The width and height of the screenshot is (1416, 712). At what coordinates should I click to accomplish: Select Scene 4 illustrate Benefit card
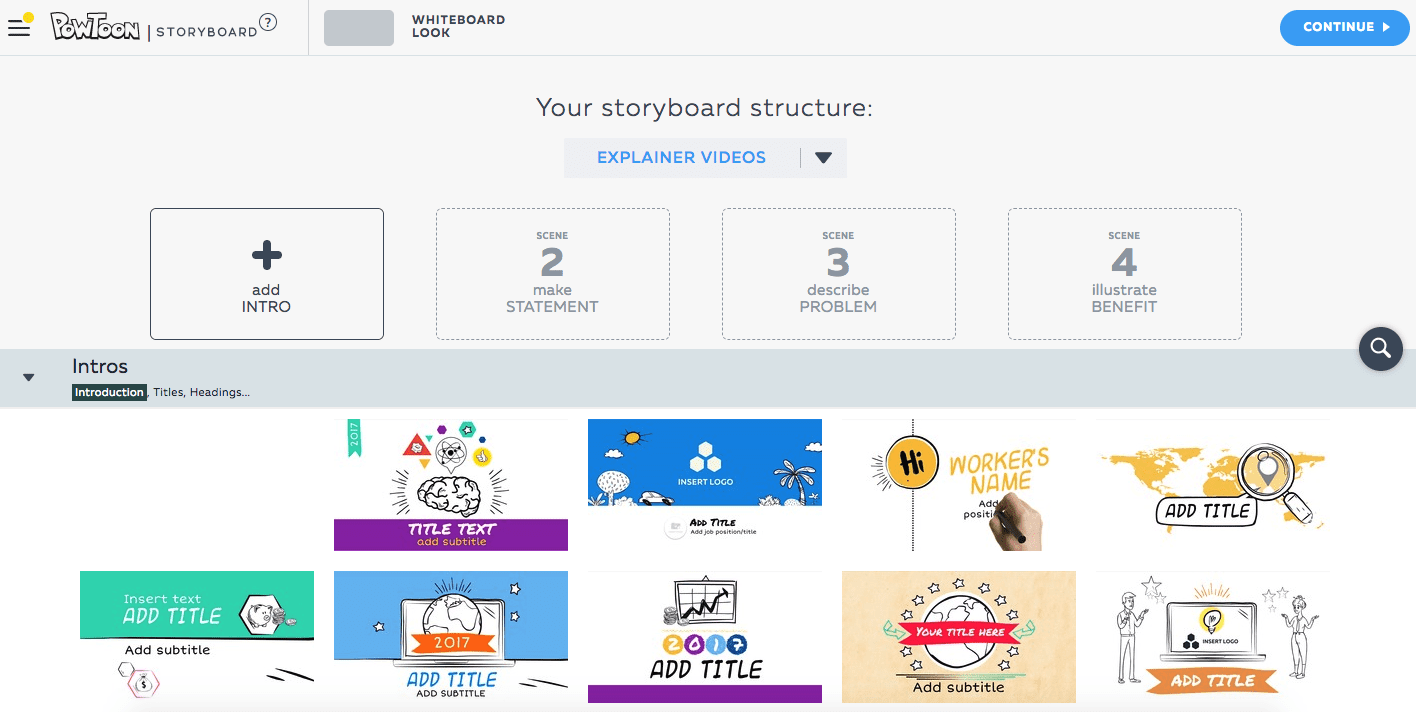pos(1124,274)
